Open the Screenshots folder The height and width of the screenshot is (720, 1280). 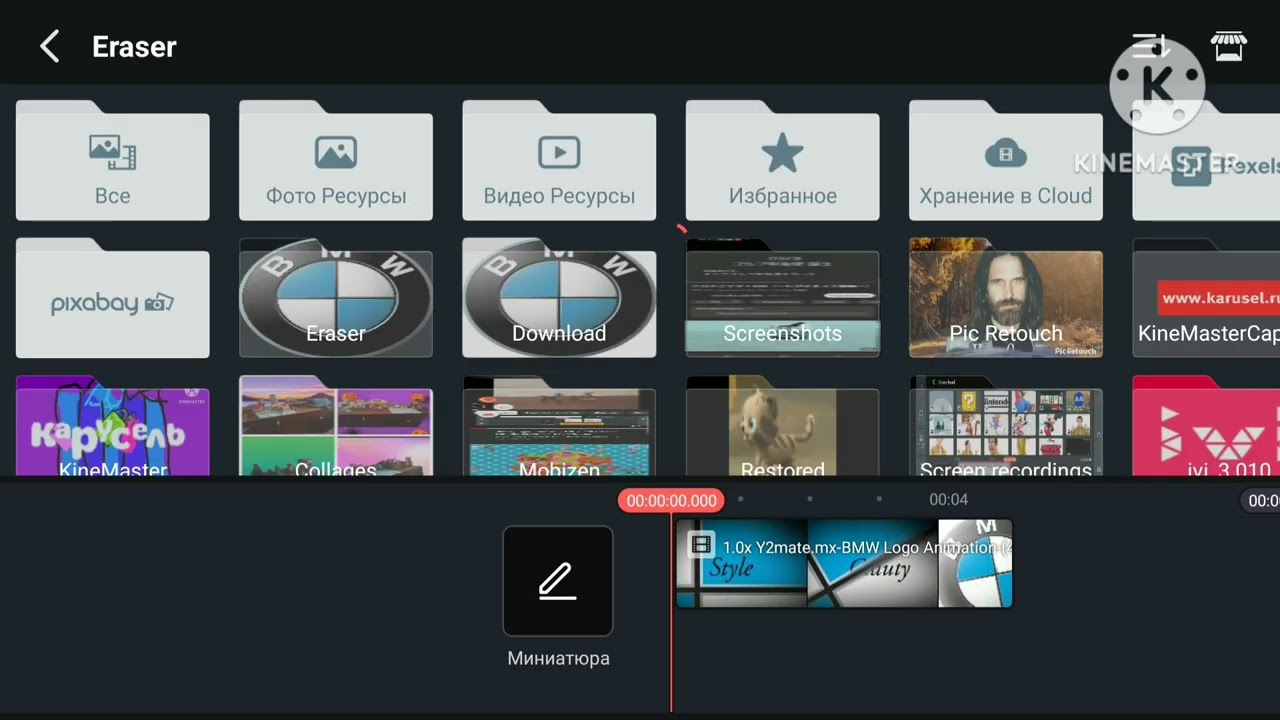tap(783, 298)
